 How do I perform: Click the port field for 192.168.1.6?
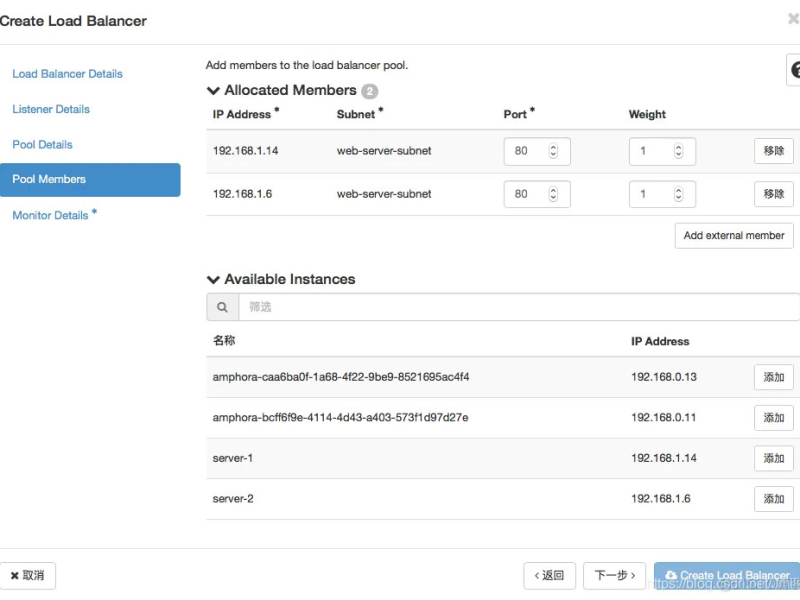click(x=537, y=194)
